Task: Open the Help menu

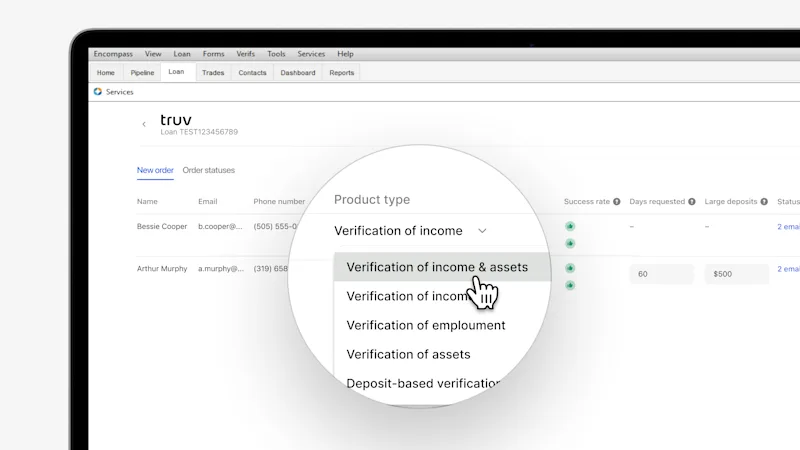Action: pyautogui.click(x=345, y=54)
